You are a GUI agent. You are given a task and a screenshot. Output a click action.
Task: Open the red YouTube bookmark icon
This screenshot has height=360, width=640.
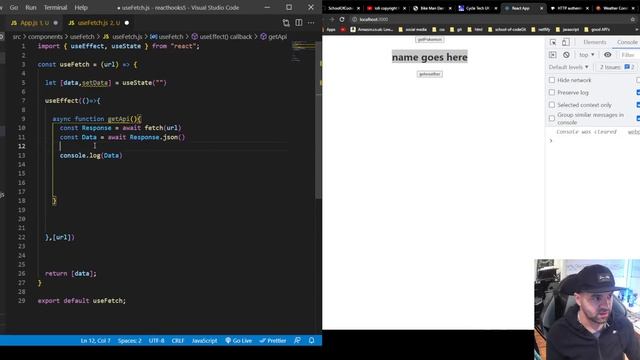tap(343, 29)
